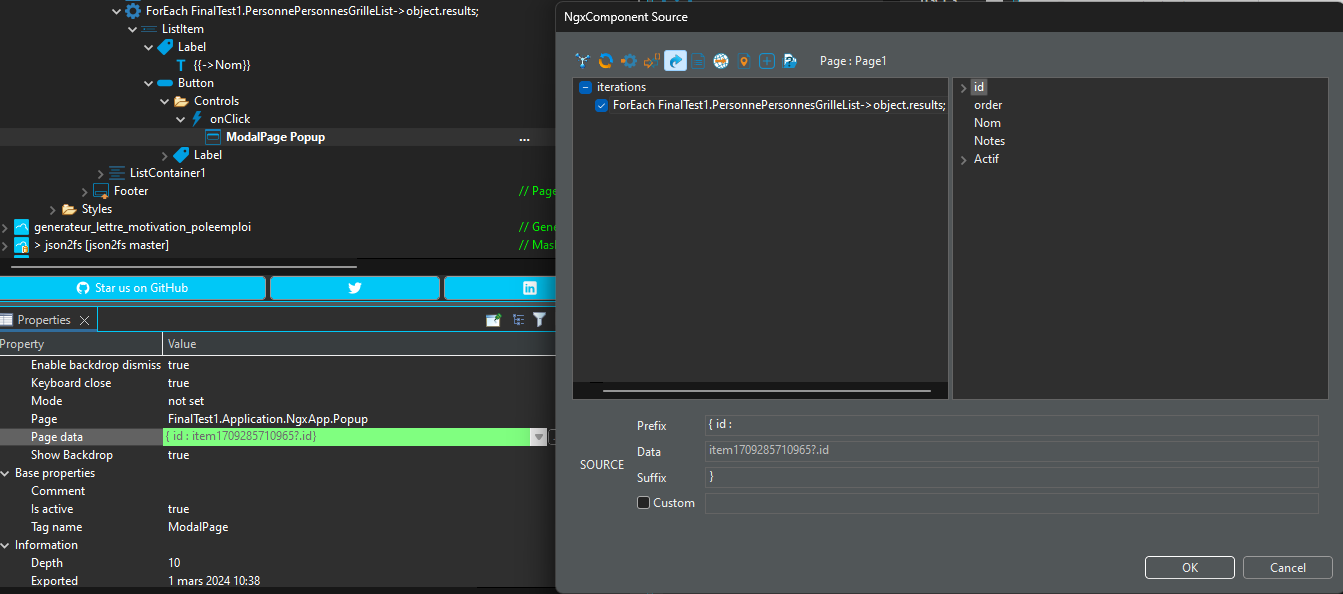Screen dimensions: 1343x594
Task: Click the network nodes icon in toolbar
Action: click(x=583, y=61)
